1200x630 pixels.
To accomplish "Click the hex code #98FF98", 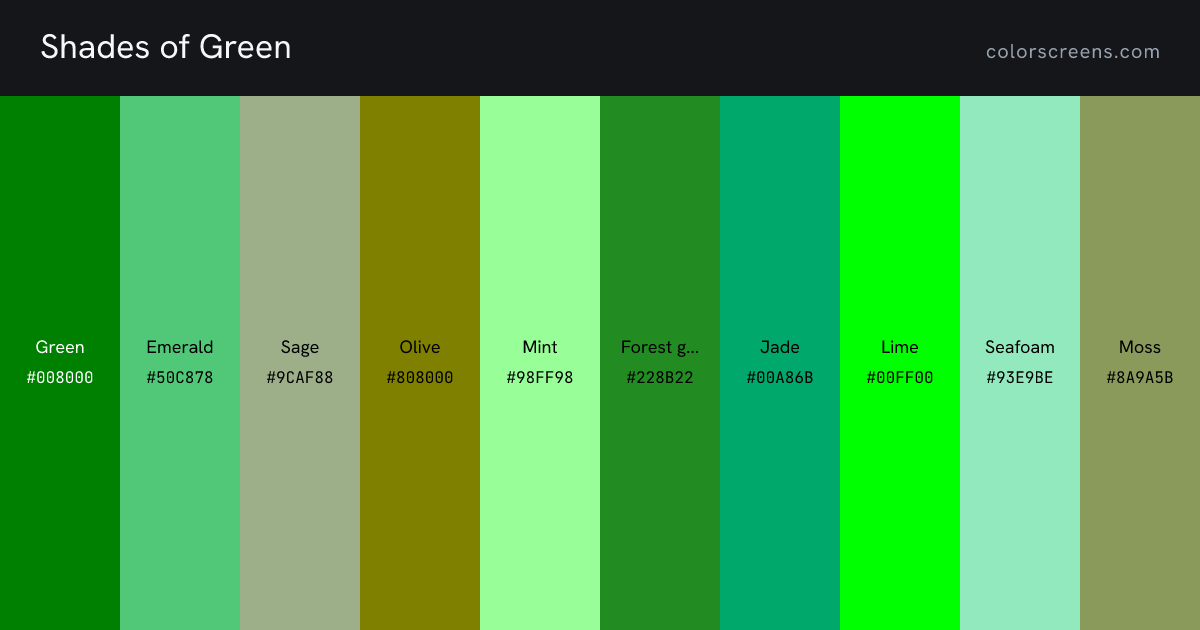I will coord(540,378).
